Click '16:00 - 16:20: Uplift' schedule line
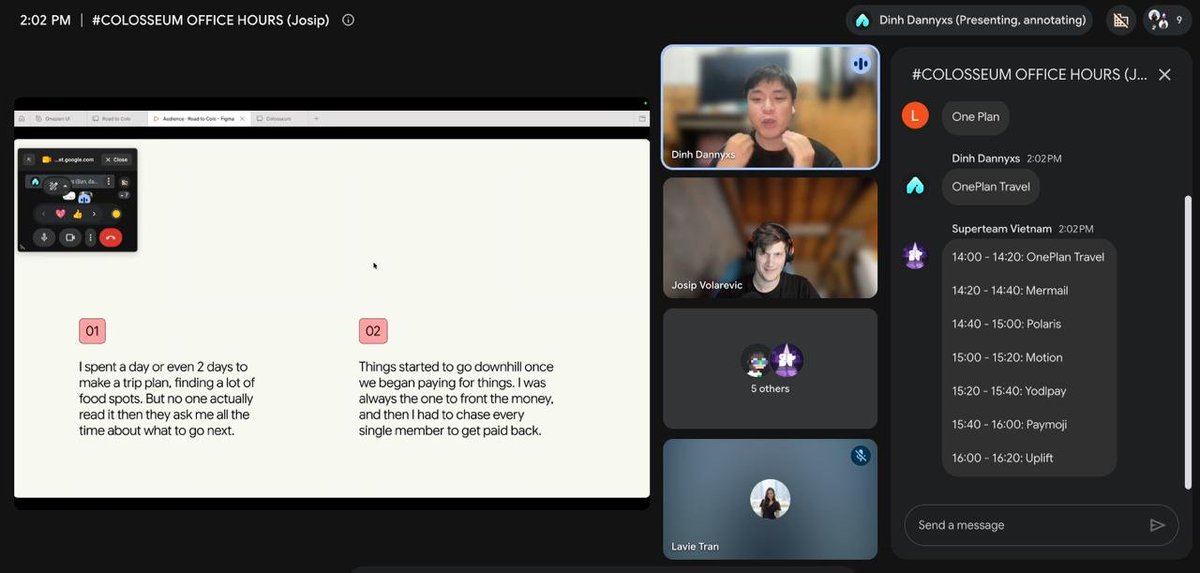Screen dimensions: 1200x573 [1002, 458]
